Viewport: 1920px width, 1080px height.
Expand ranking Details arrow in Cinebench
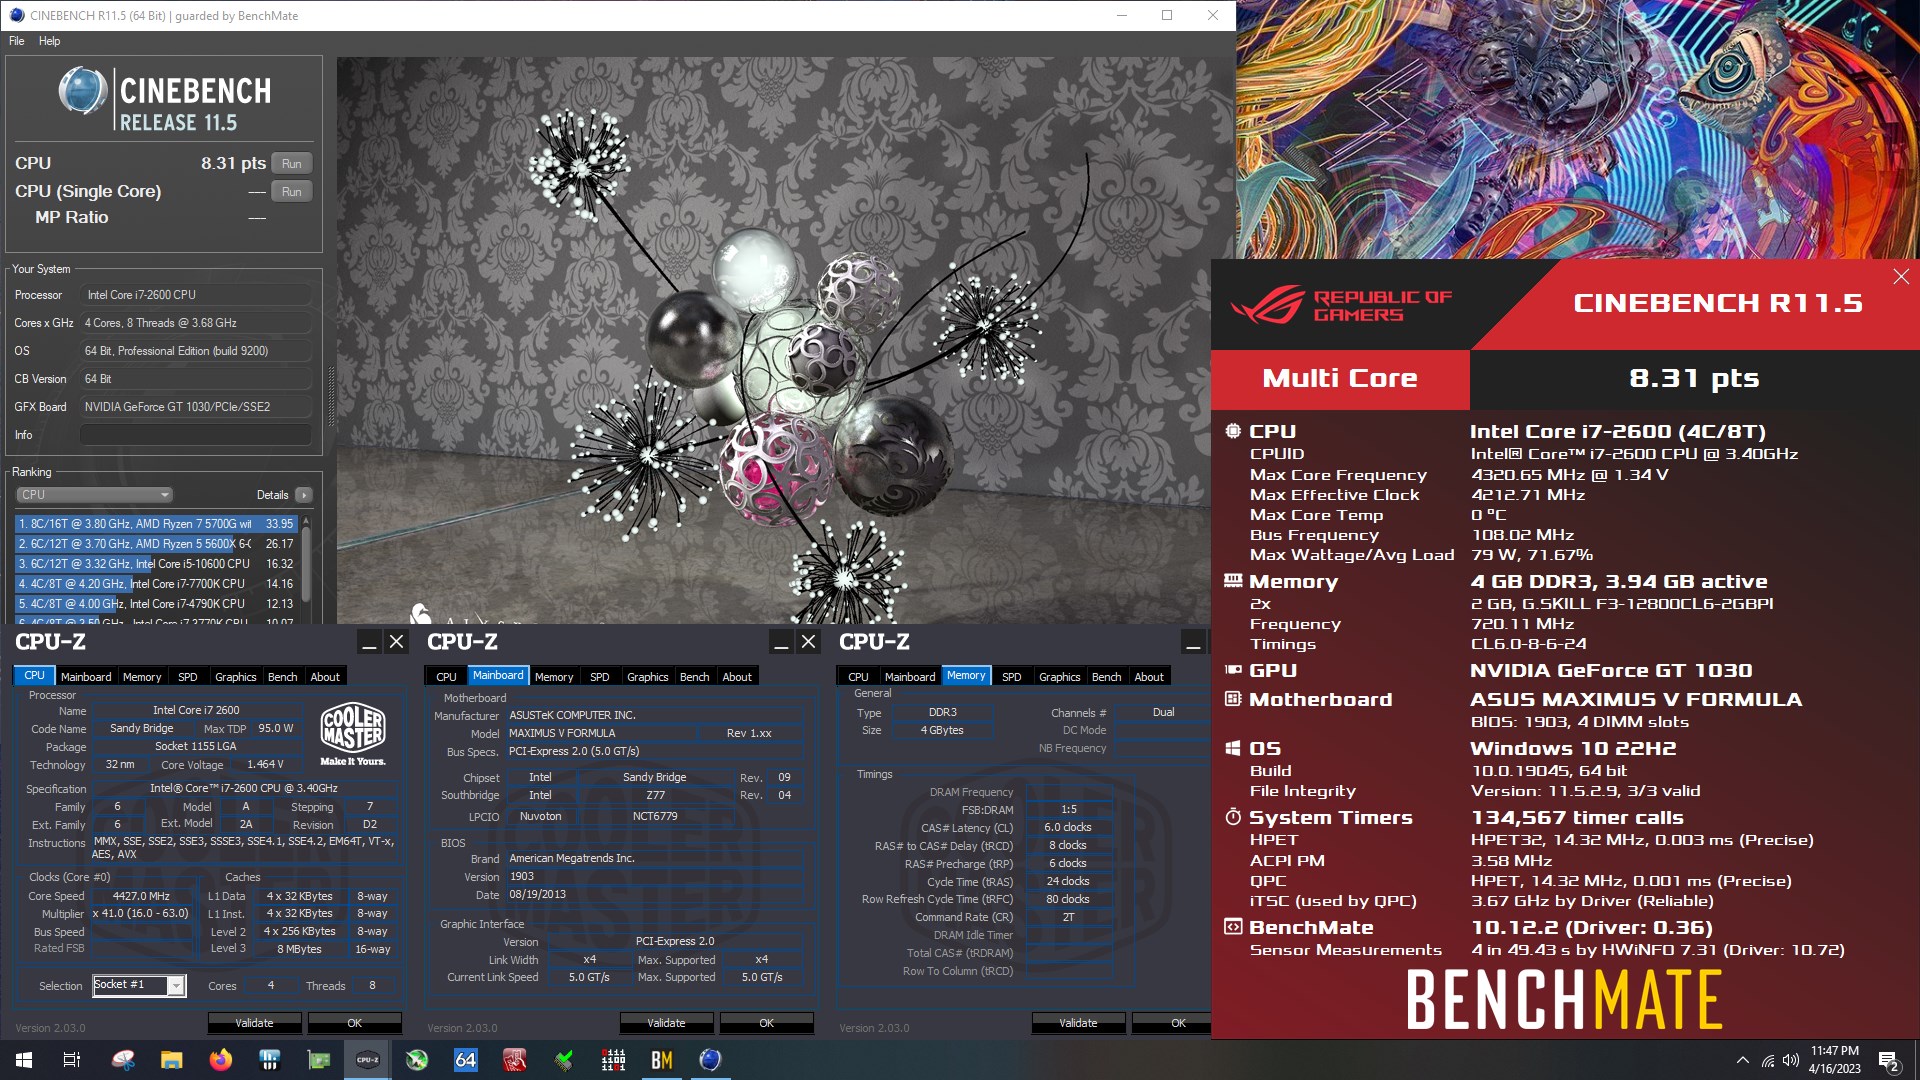pos(304,495)
